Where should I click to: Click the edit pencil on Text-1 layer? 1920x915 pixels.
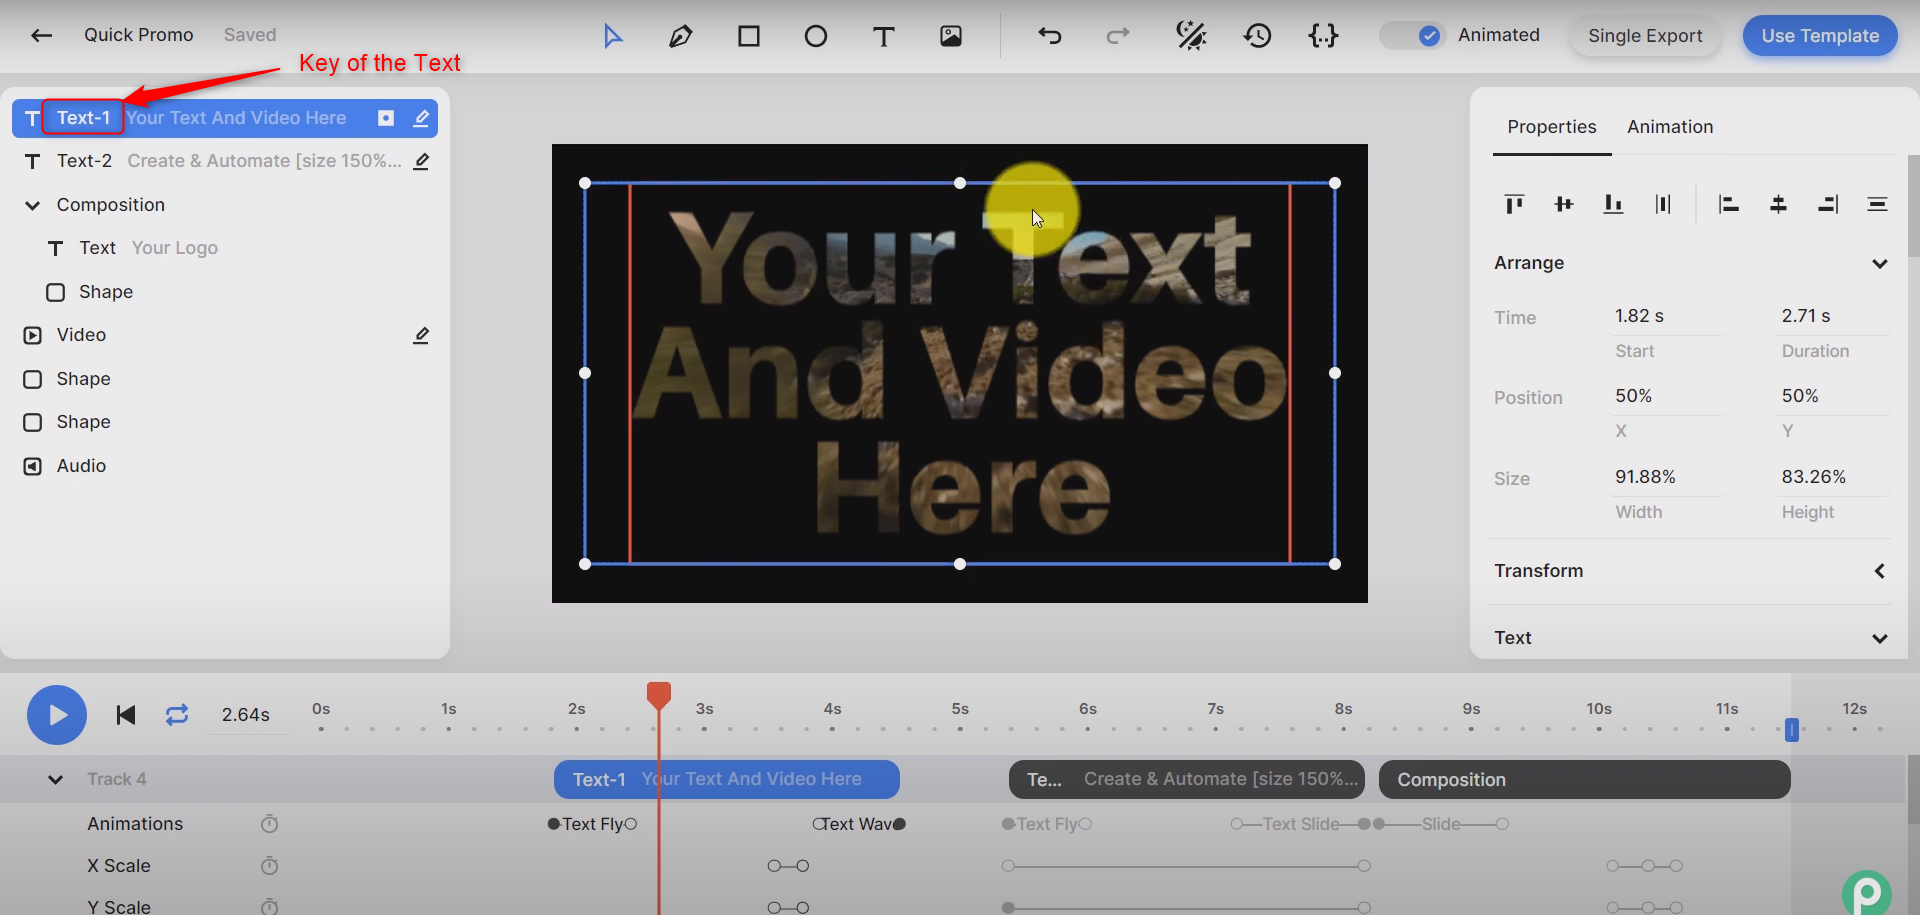click(421, 118)
